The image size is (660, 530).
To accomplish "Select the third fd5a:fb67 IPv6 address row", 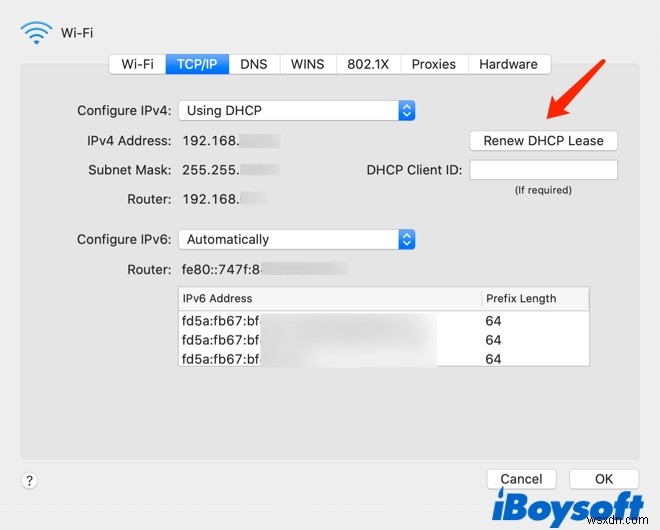I will tap(383, 359).
